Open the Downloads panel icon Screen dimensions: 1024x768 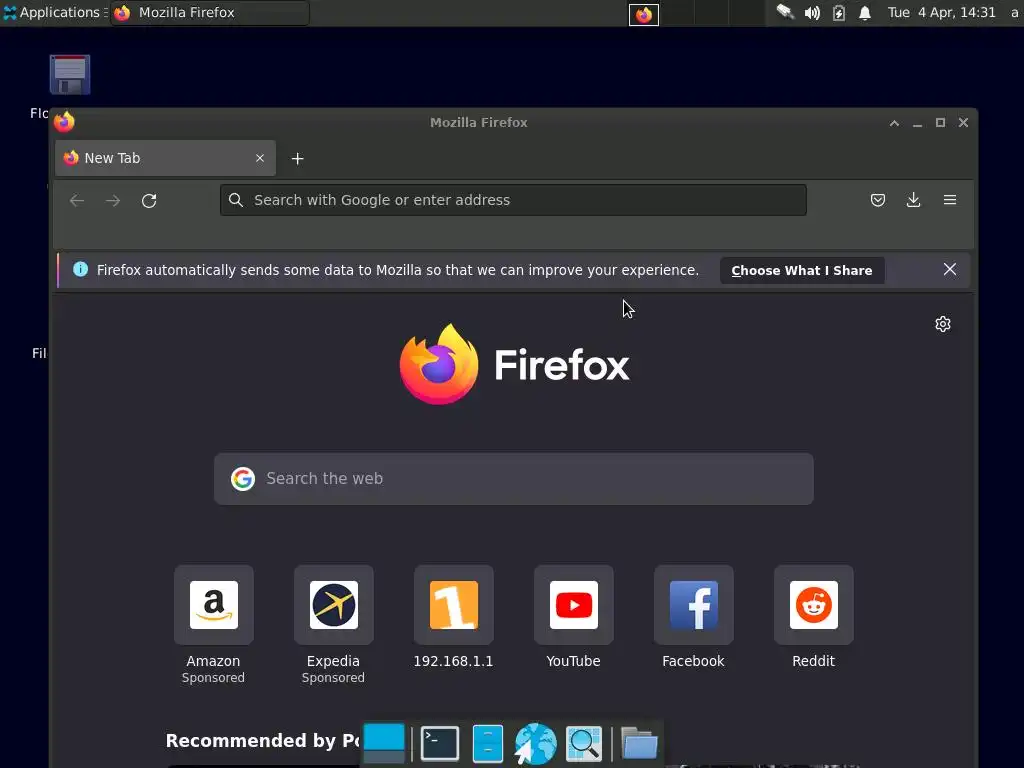tap(914, 200)
